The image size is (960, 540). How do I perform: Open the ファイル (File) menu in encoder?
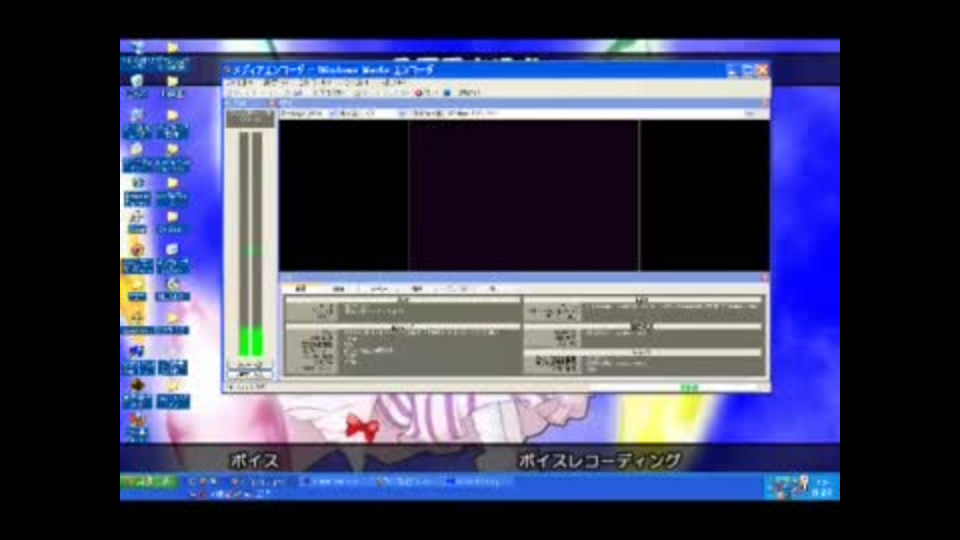point(240,82)
